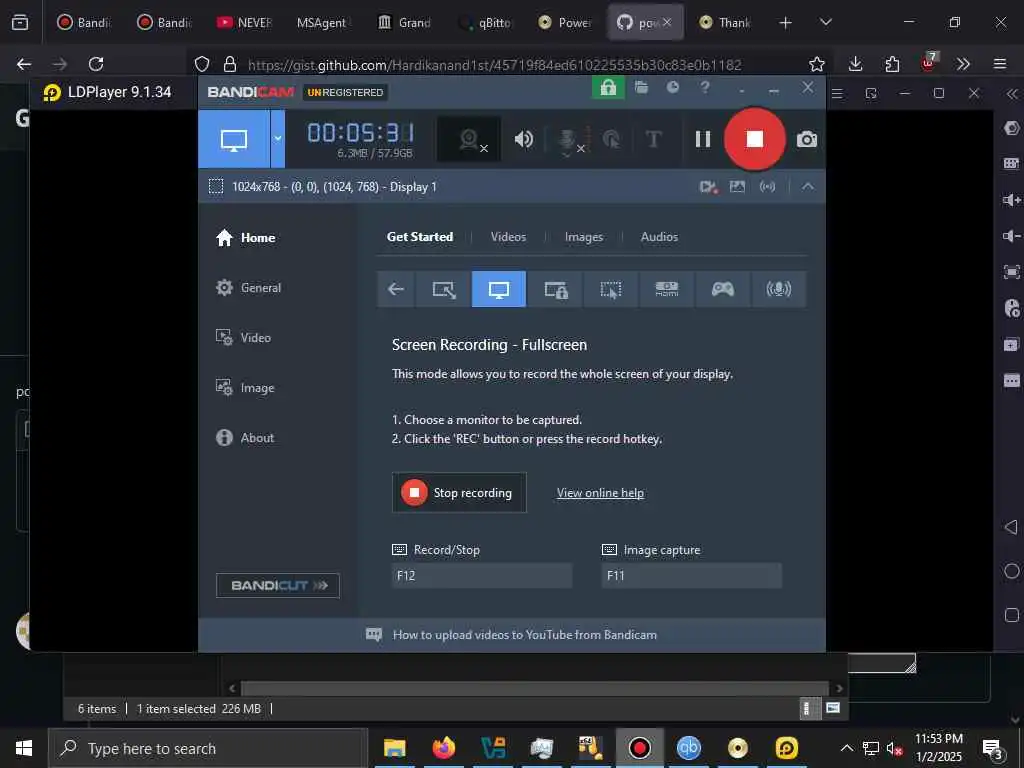Open the output folder icon in Bandicam
Screen dimensions: 1024x768
(x=641, y=88)
